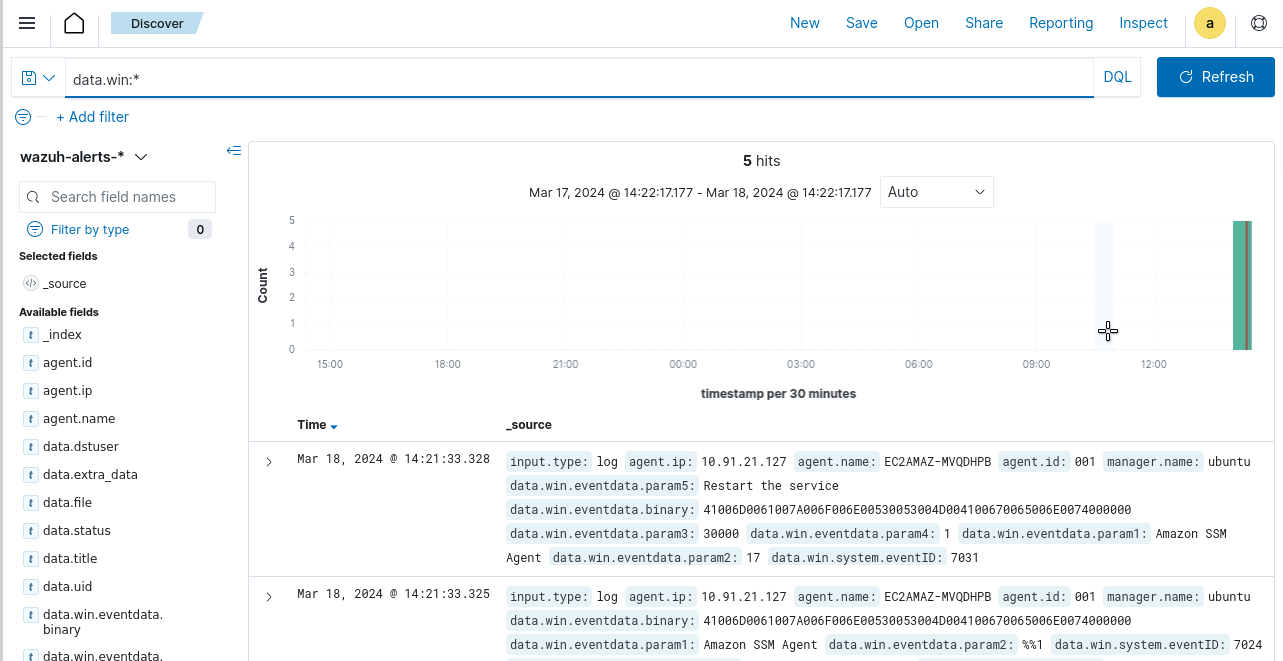Collapse the fields sidebar with the arrow icon

point(234,151)
